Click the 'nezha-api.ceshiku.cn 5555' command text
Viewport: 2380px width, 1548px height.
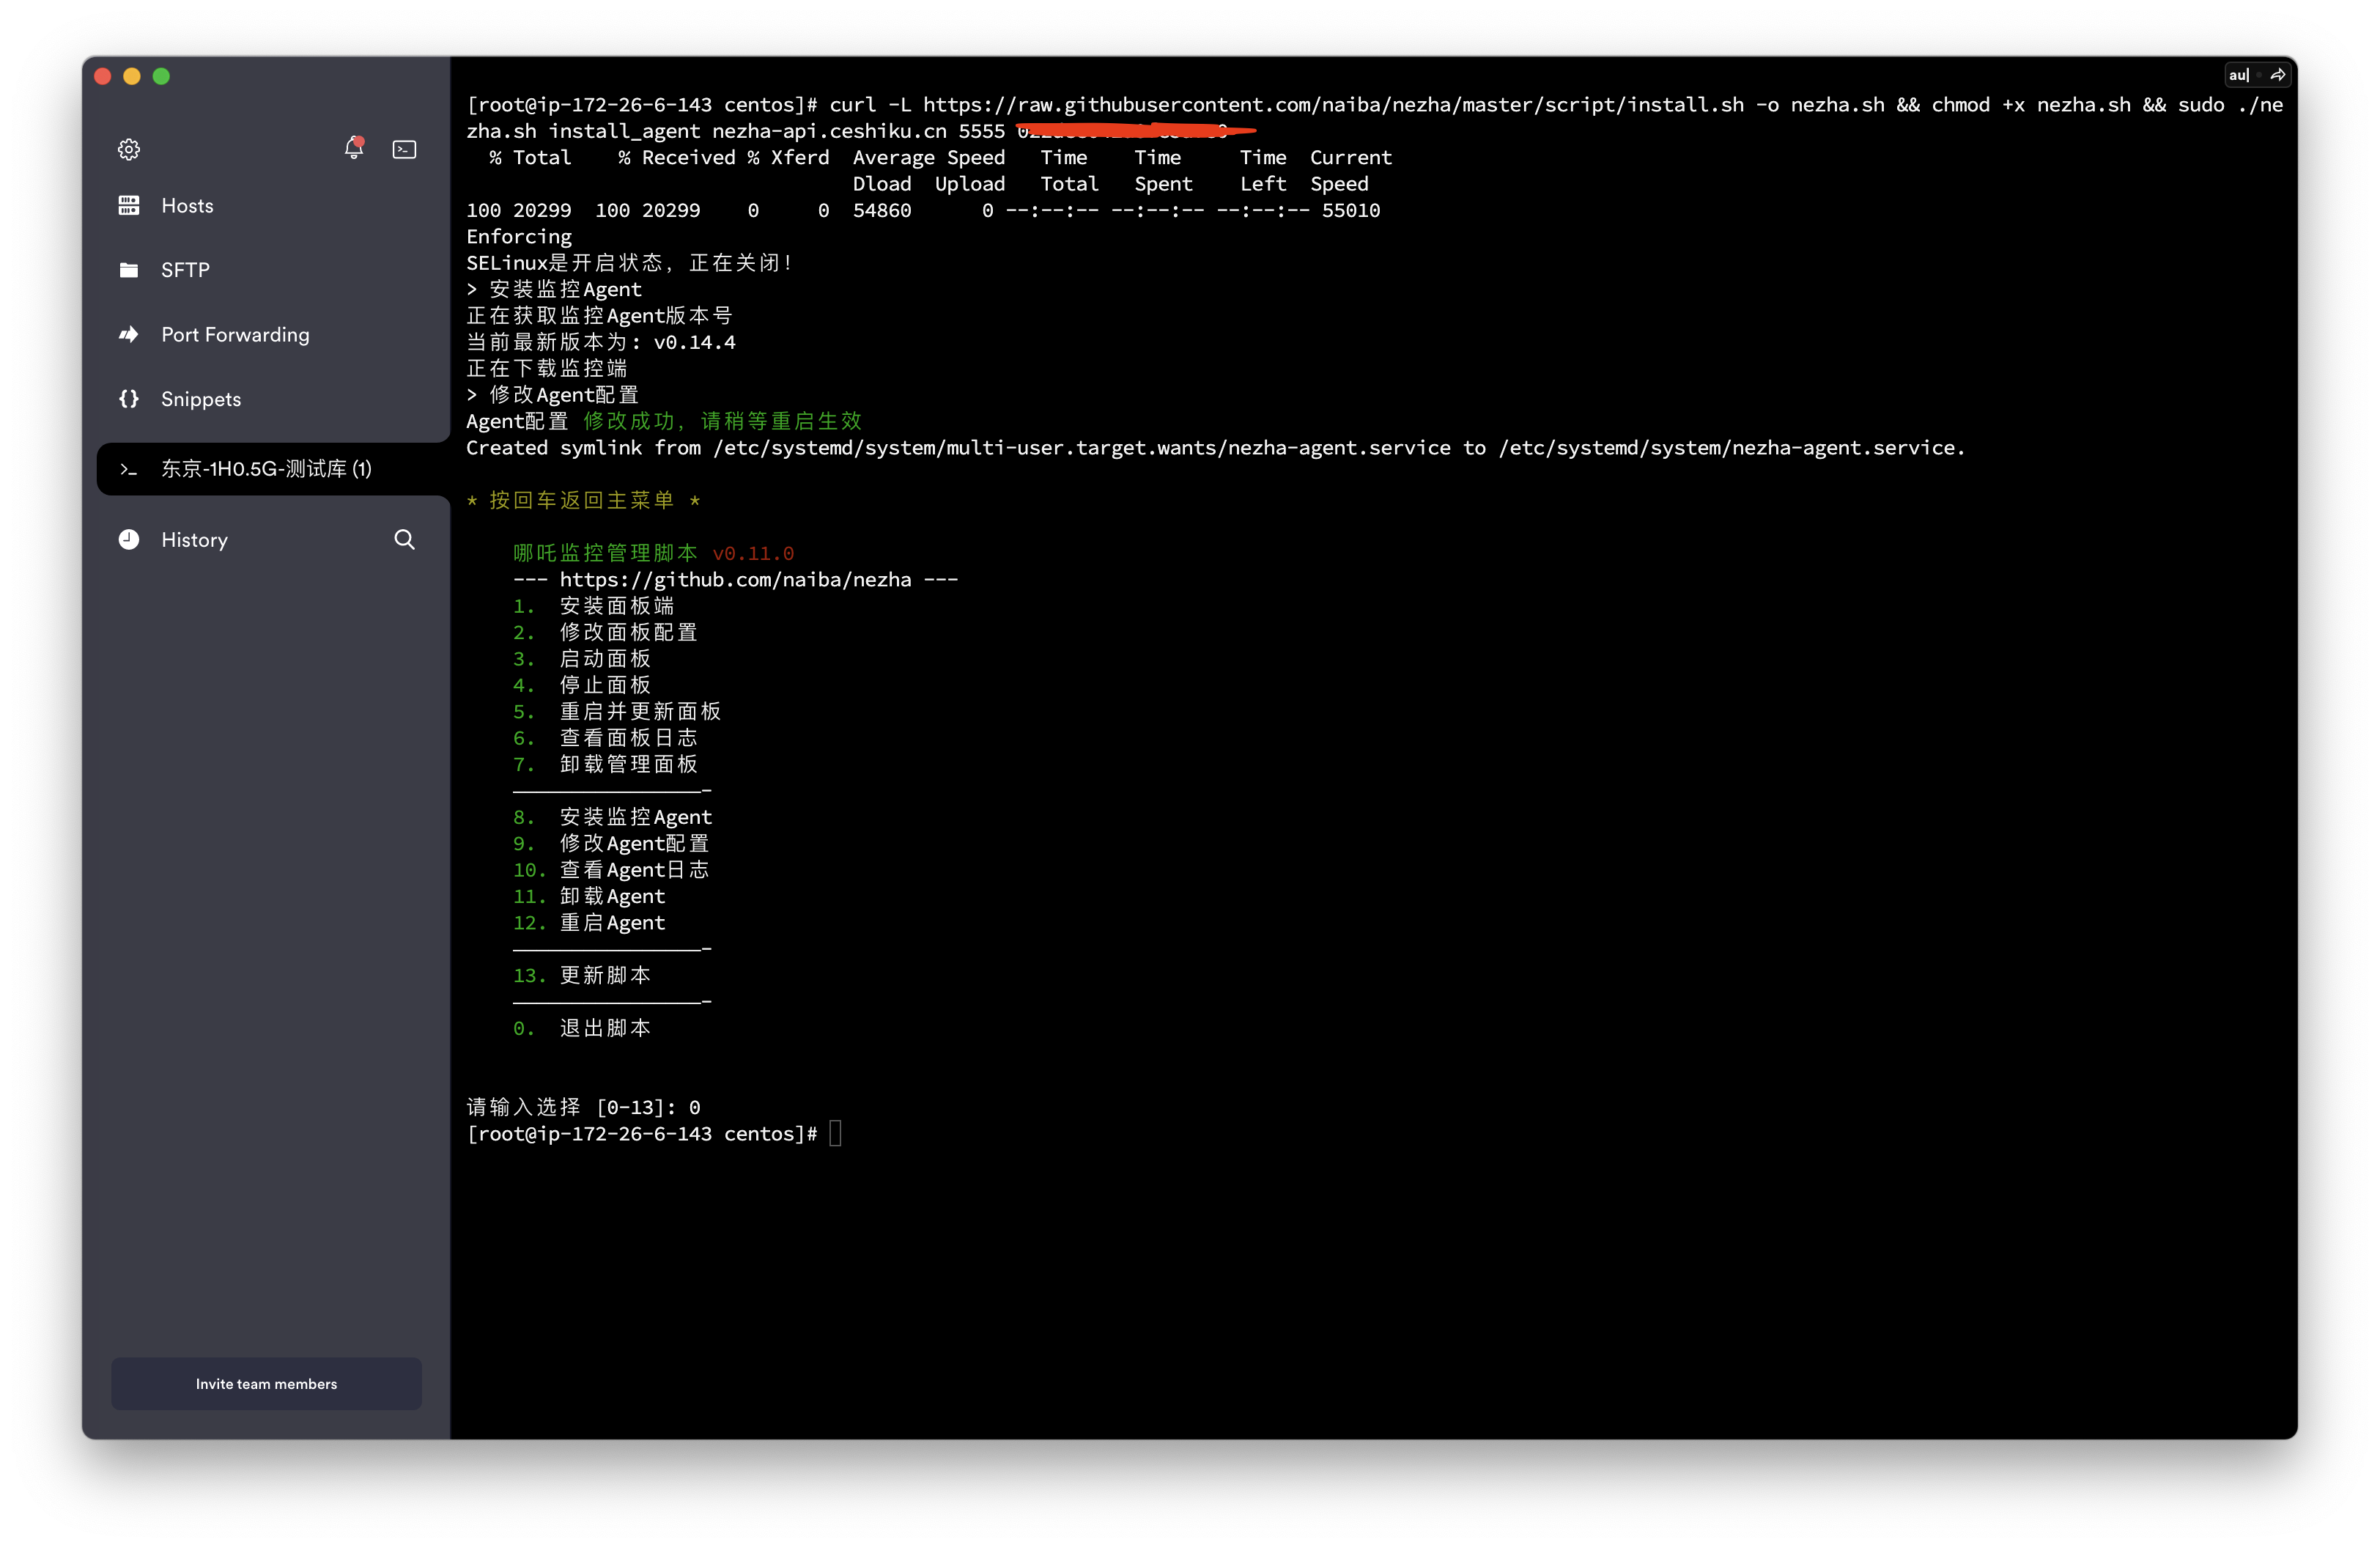(x=858, y=132)
